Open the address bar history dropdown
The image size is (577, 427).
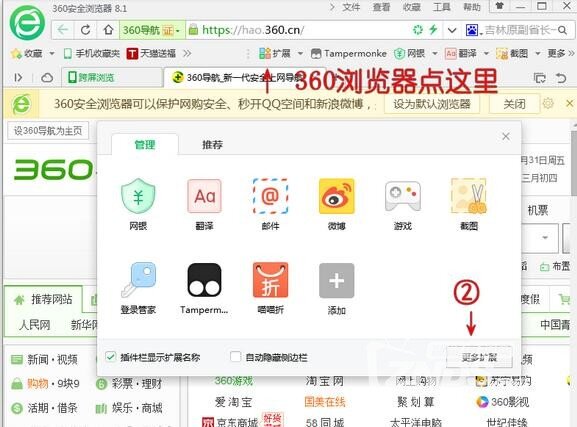[452, 30]
